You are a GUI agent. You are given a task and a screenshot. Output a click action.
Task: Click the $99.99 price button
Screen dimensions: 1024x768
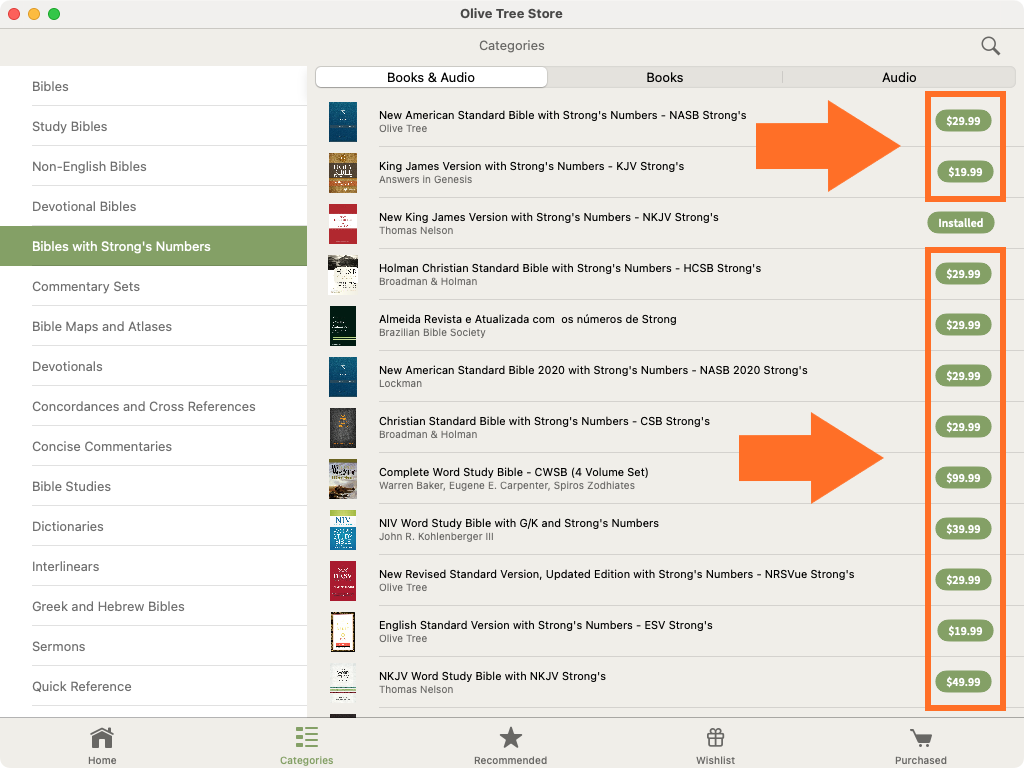pos(963,478)
